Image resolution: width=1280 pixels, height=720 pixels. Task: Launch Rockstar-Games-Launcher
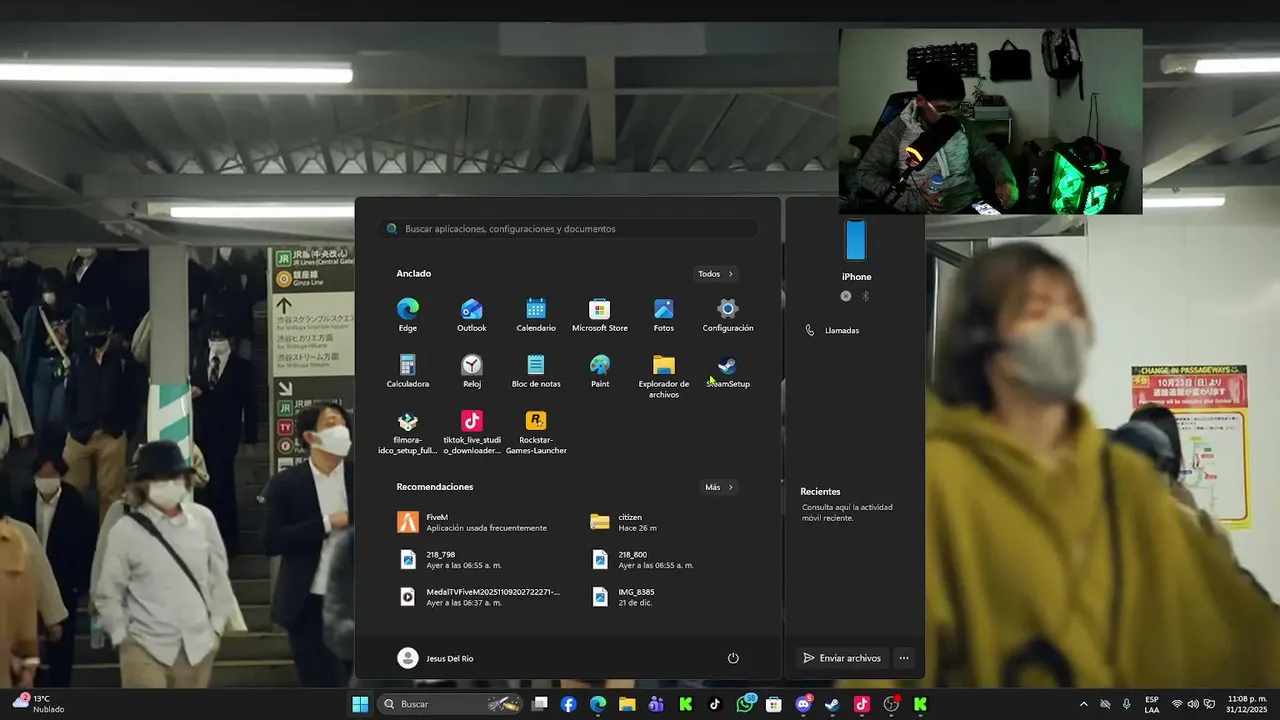(536, 433)
